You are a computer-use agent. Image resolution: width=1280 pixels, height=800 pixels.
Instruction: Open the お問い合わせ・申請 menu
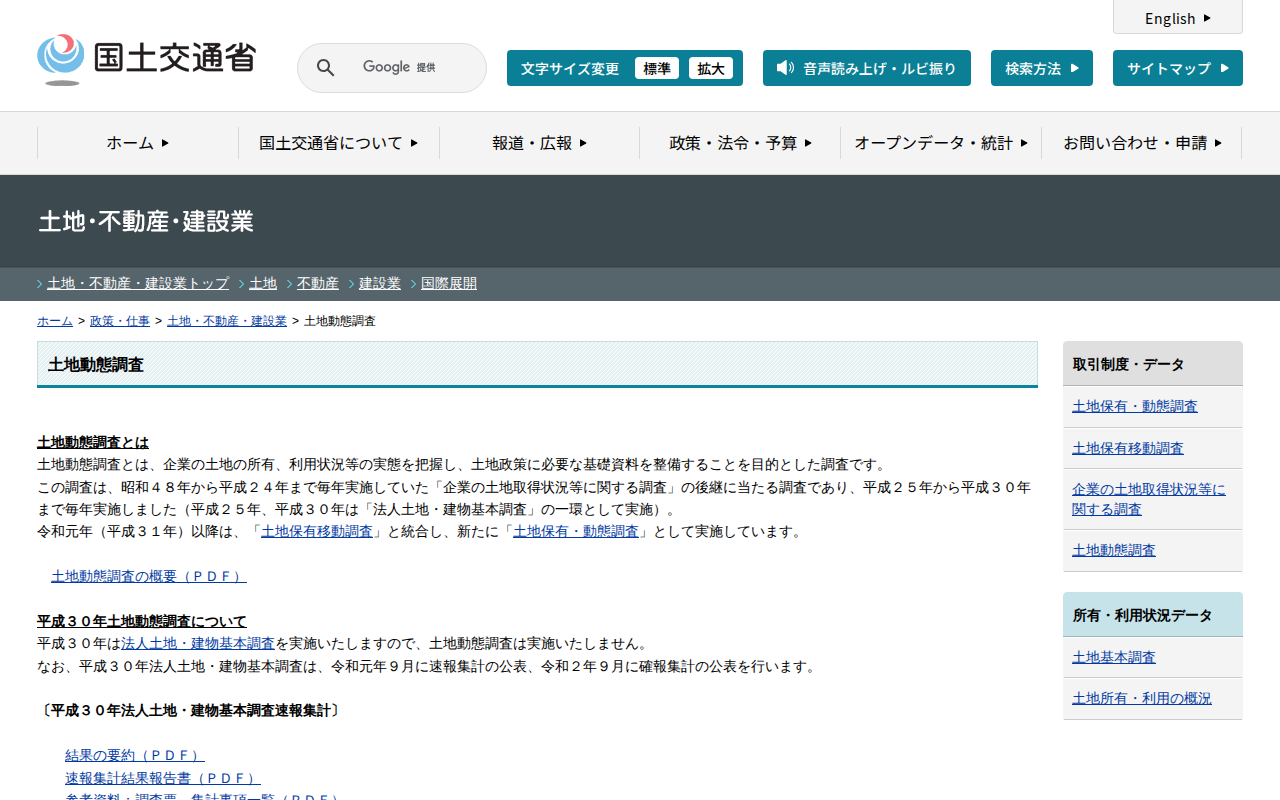click(x=1142, y=143)
